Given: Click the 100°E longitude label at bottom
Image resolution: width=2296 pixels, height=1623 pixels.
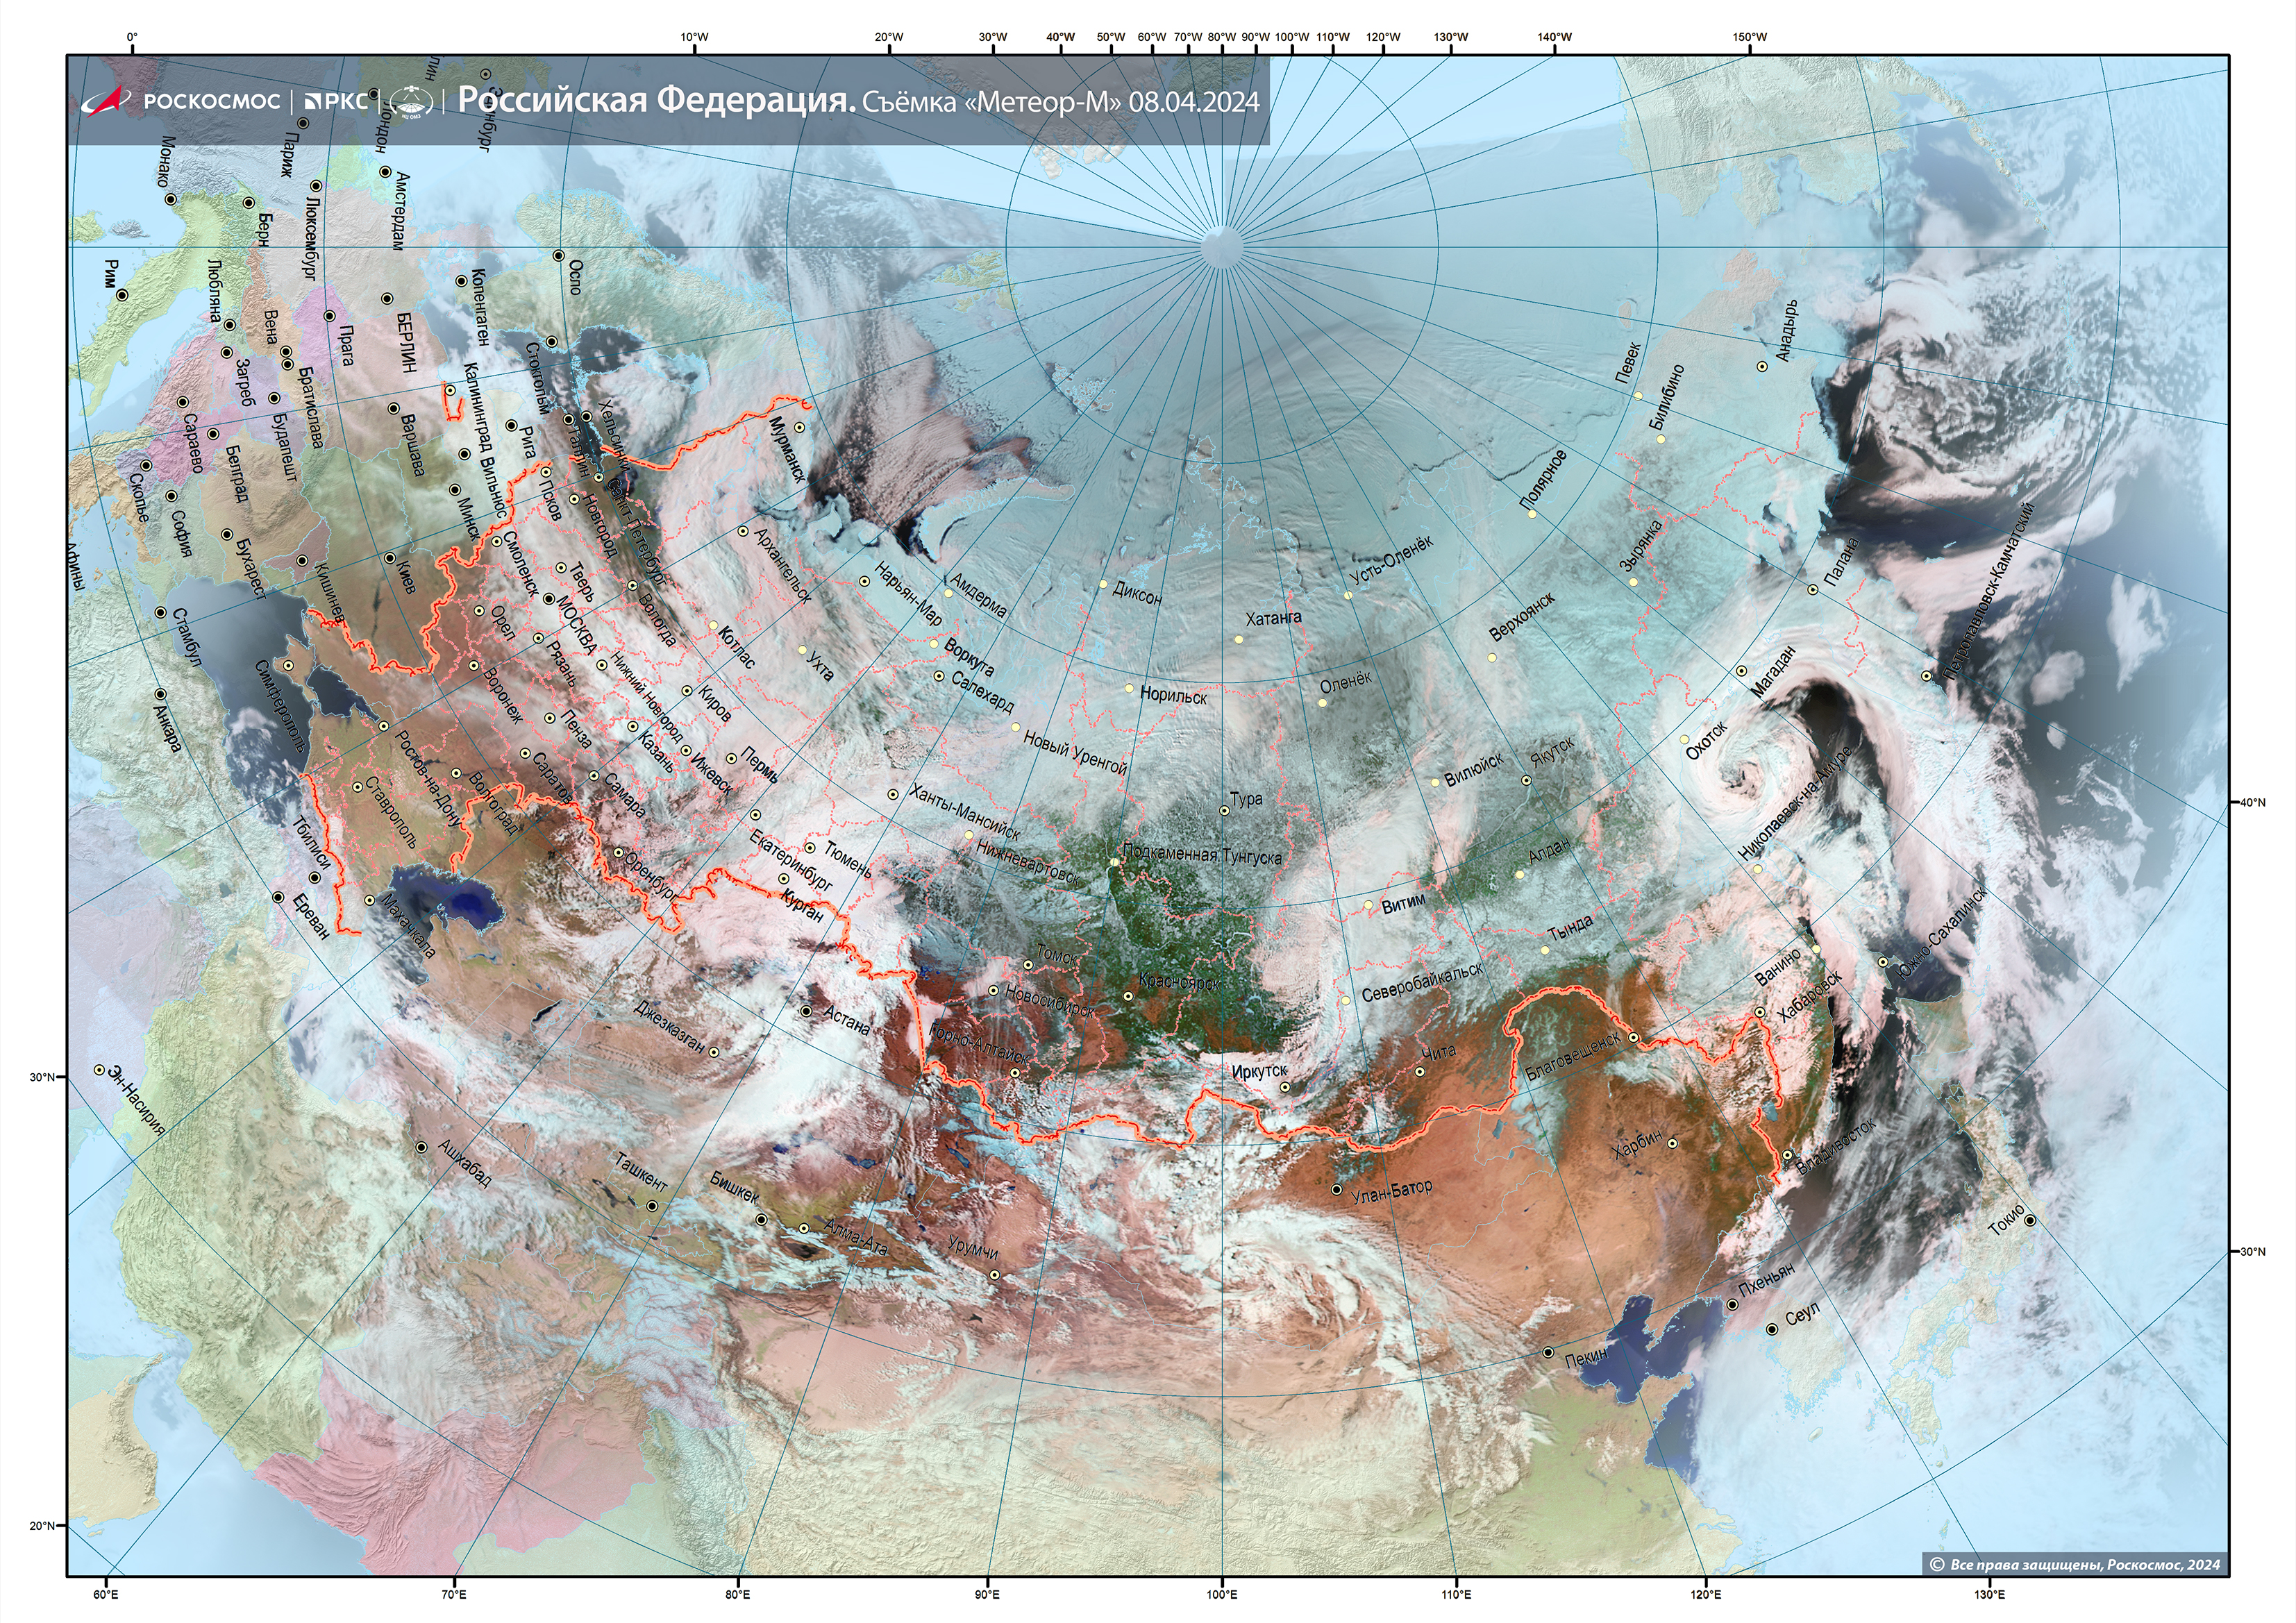Looking at the screenshot, I should pyautogui.click(x=1221, y=1594).
